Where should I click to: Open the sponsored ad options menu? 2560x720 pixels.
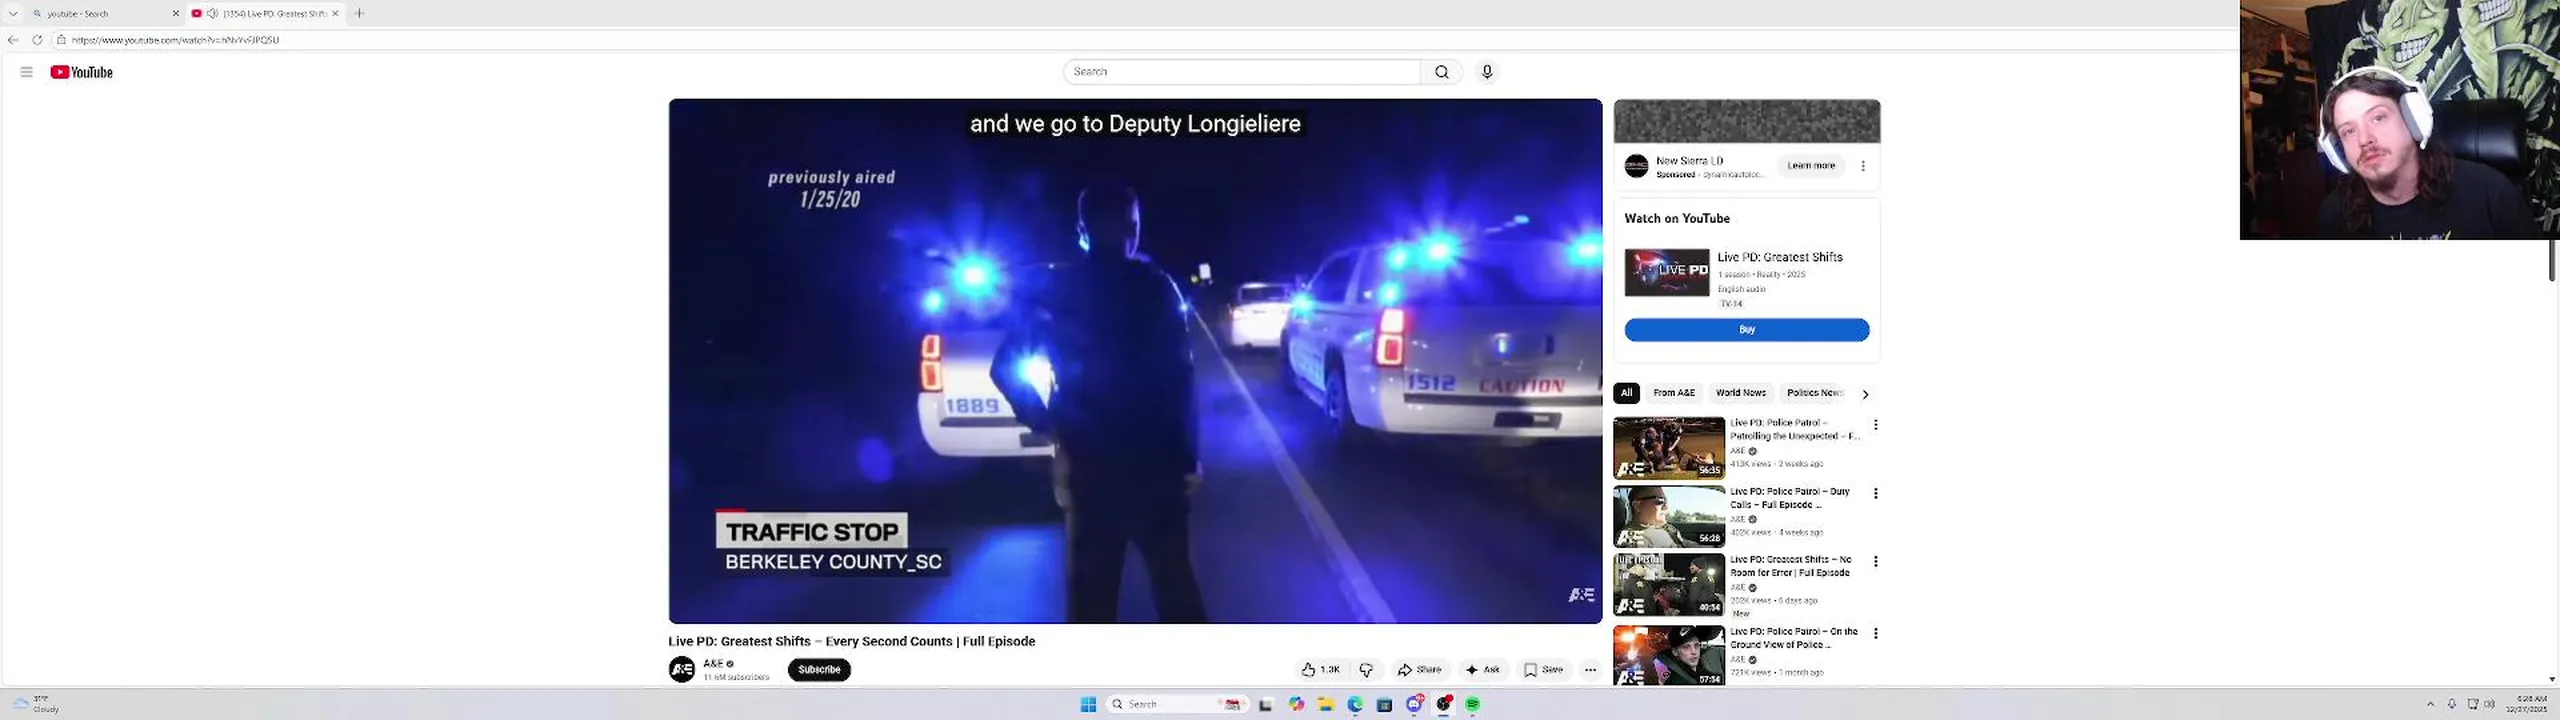tap(1863, 166)
